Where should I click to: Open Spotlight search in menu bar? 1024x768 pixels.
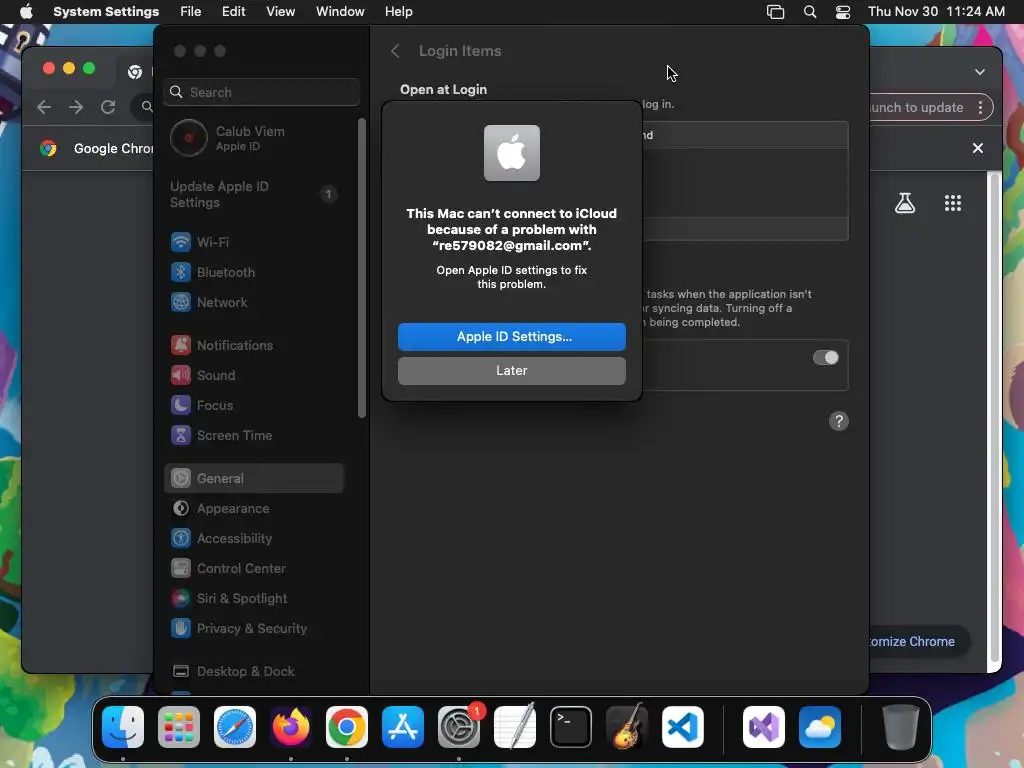[x=810, y=12]
